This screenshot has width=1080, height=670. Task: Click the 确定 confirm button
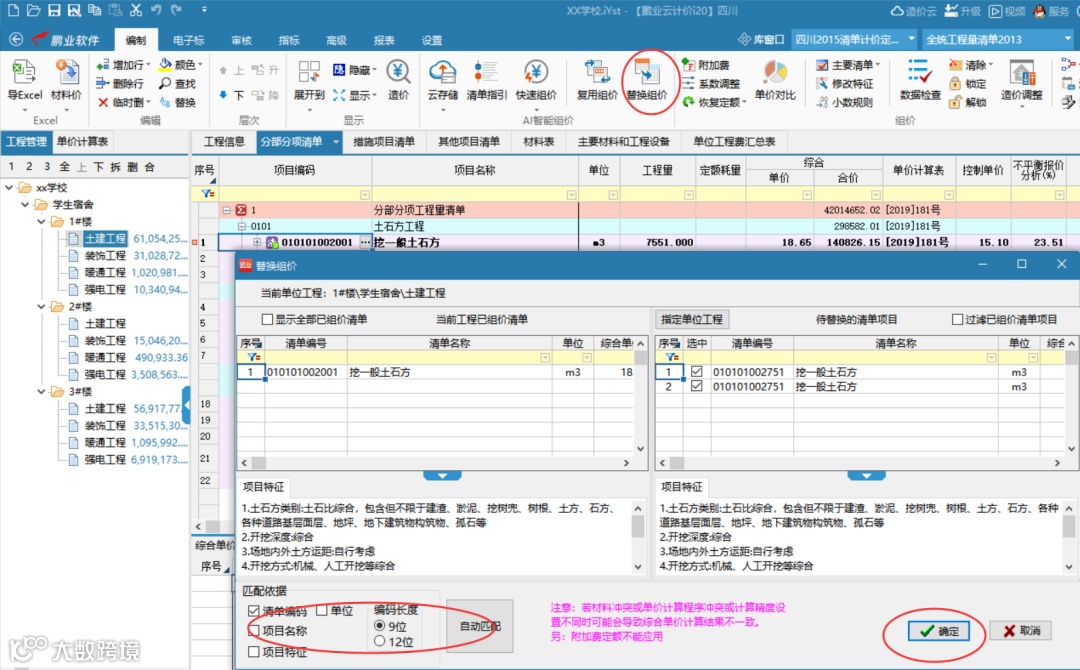(939, 631)
